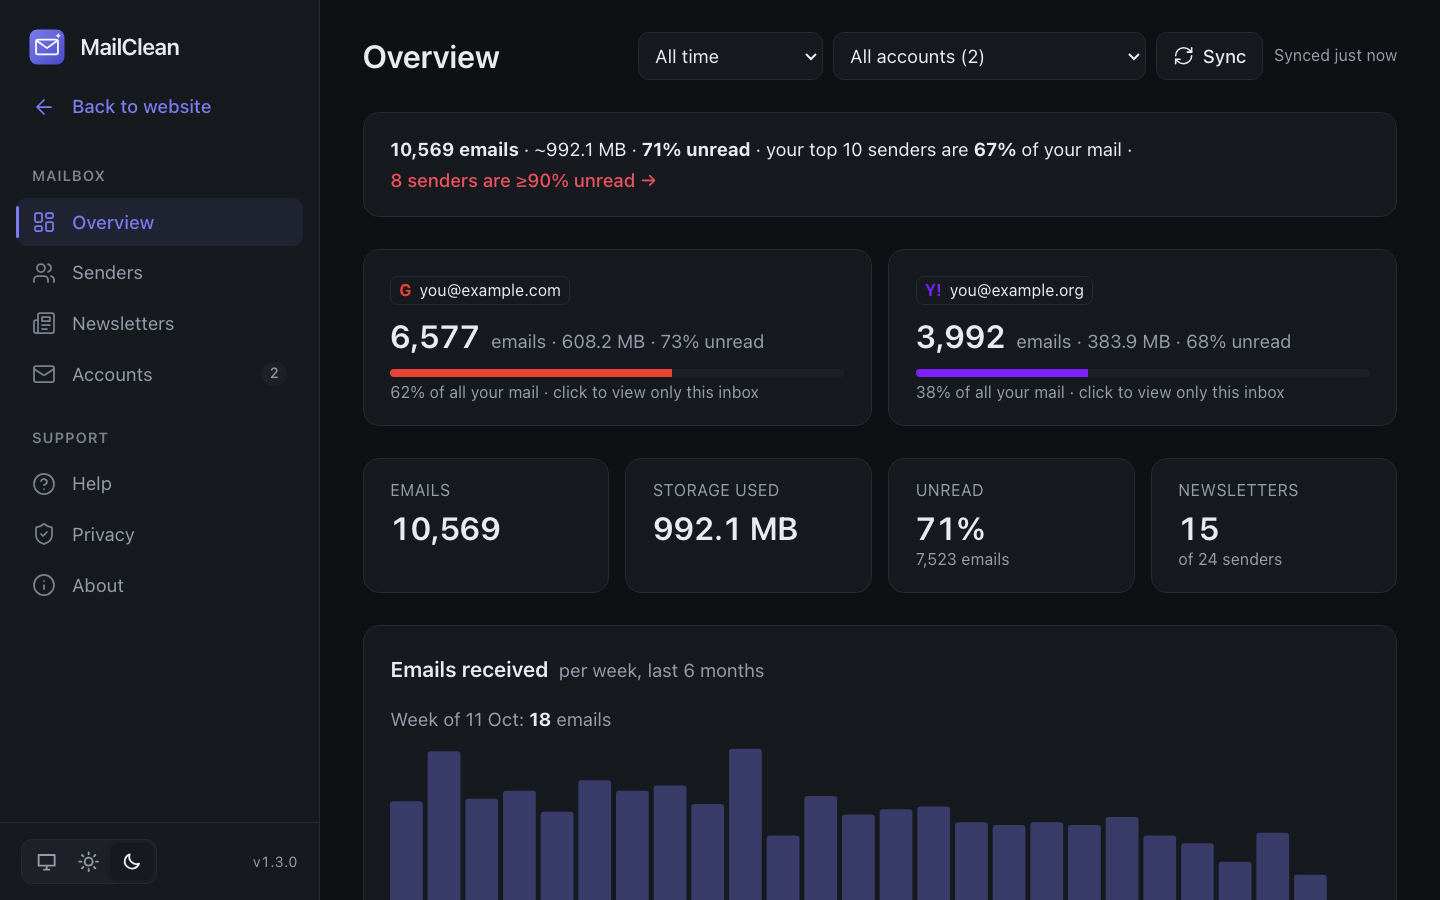Viewport: 1440px width, 900px height.
Task: Open the Newsletters page
Action: tap(160, 323)
